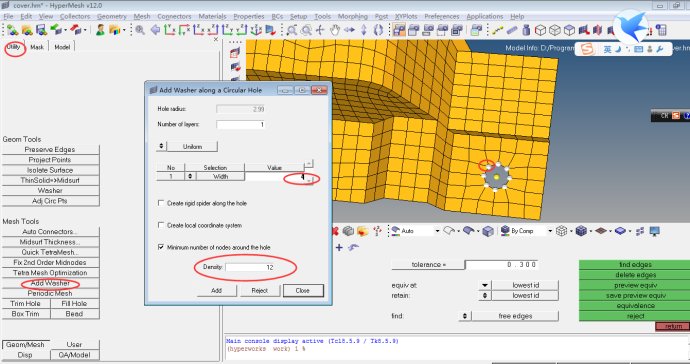Image resolution: width=690 pixels, height=364 pixels.
Task: Click the Add button in washer dialog
Action: pos(217,290)
